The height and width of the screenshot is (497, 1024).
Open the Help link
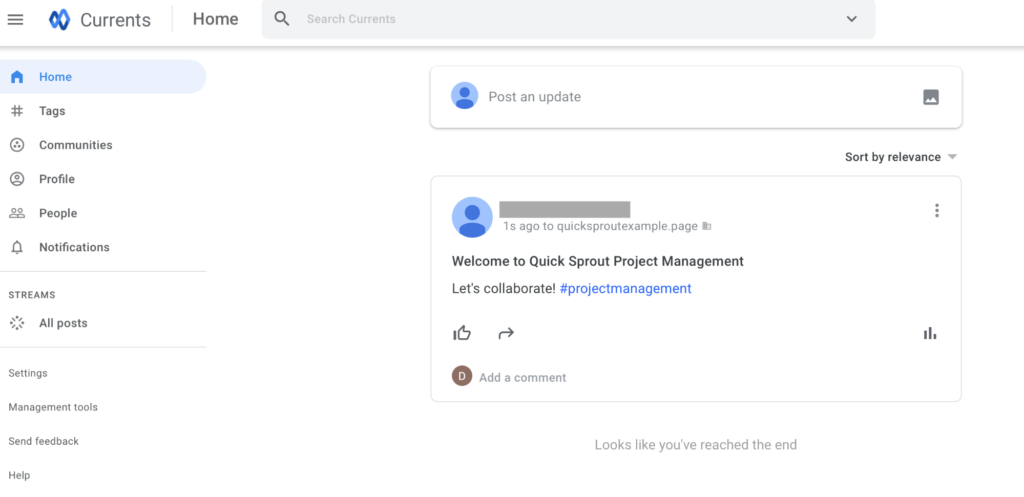[x=20, y=475]
